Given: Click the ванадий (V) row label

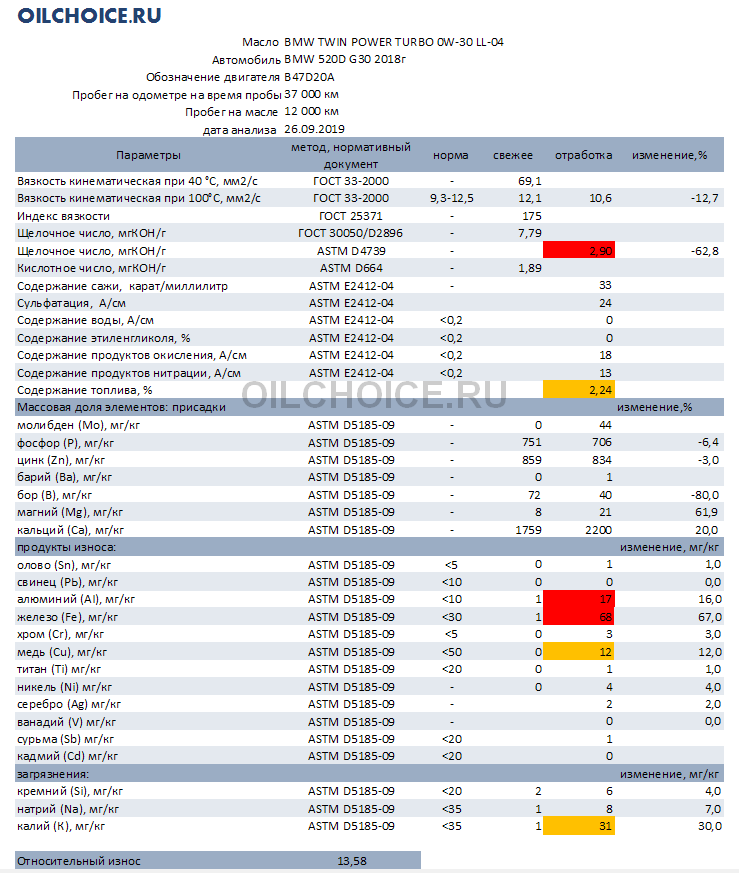Looking at the screenshot, I should point(66,722).
